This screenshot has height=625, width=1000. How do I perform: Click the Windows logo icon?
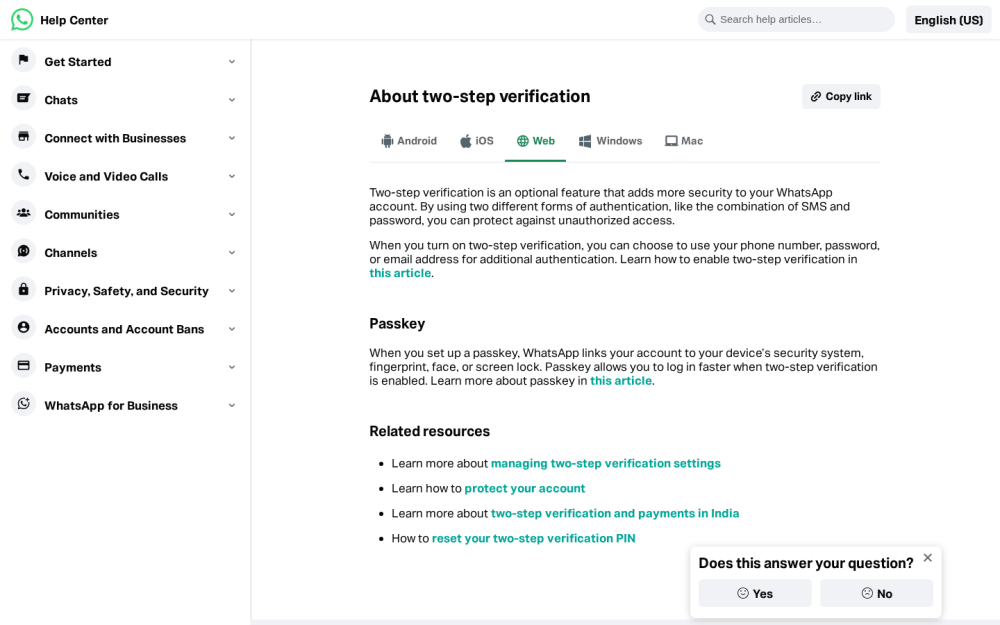[585, 141]
